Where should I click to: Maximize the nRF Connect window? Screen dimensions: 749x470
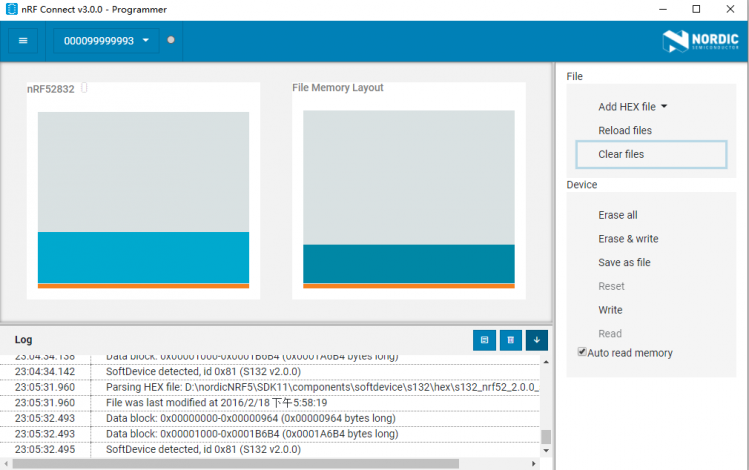(696, 9)
